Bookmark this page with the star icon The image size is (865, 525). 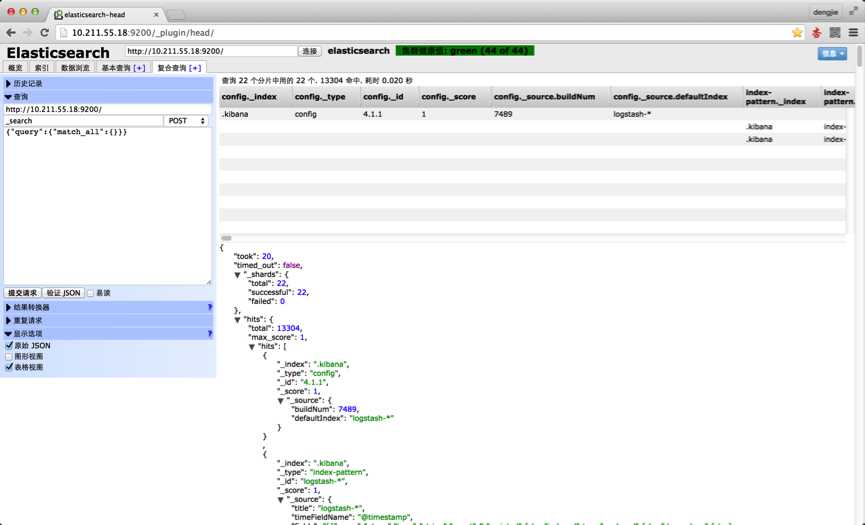pyautogui.click(x=797, y=33)
